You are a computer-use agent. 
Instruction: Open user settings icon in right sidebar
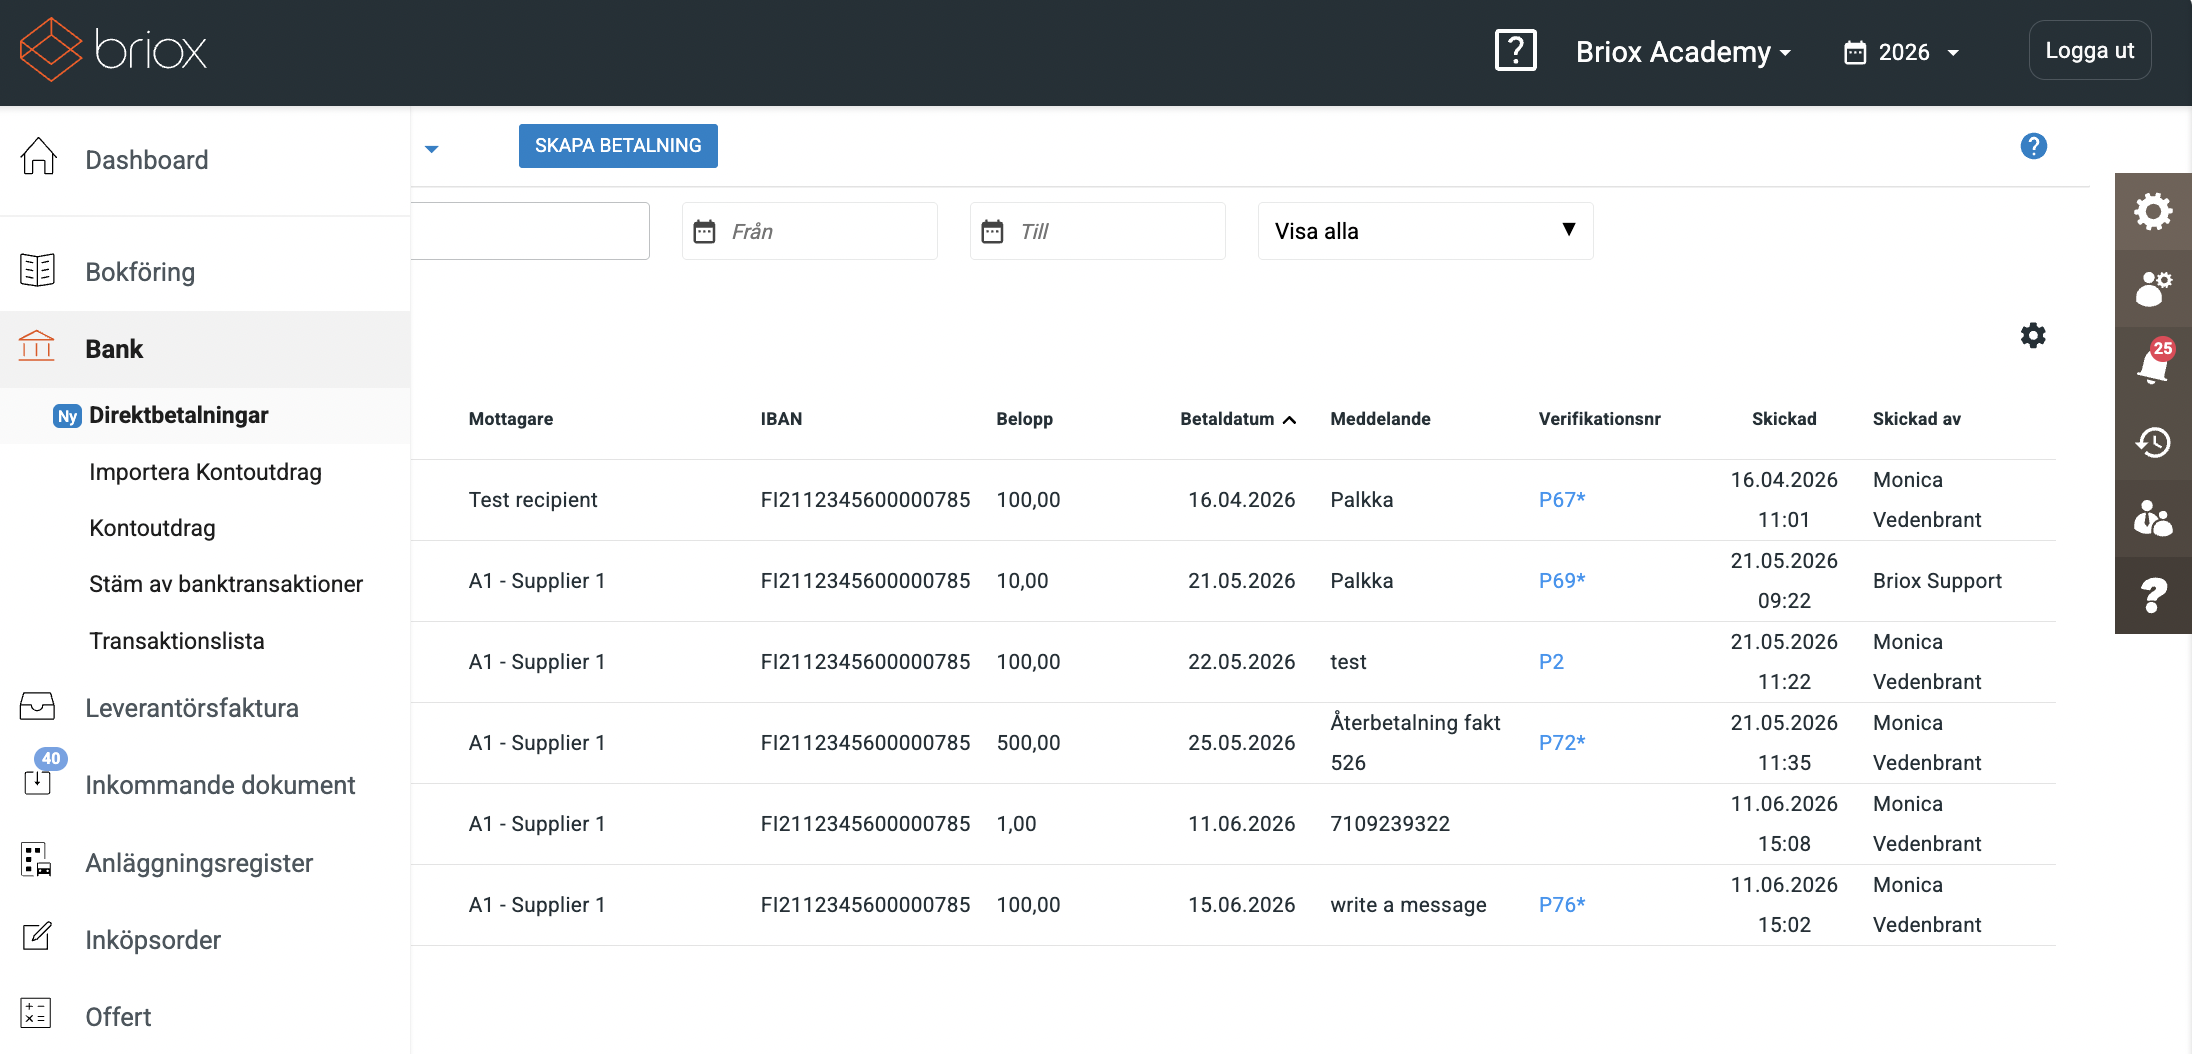click(x=2153, y=288)
